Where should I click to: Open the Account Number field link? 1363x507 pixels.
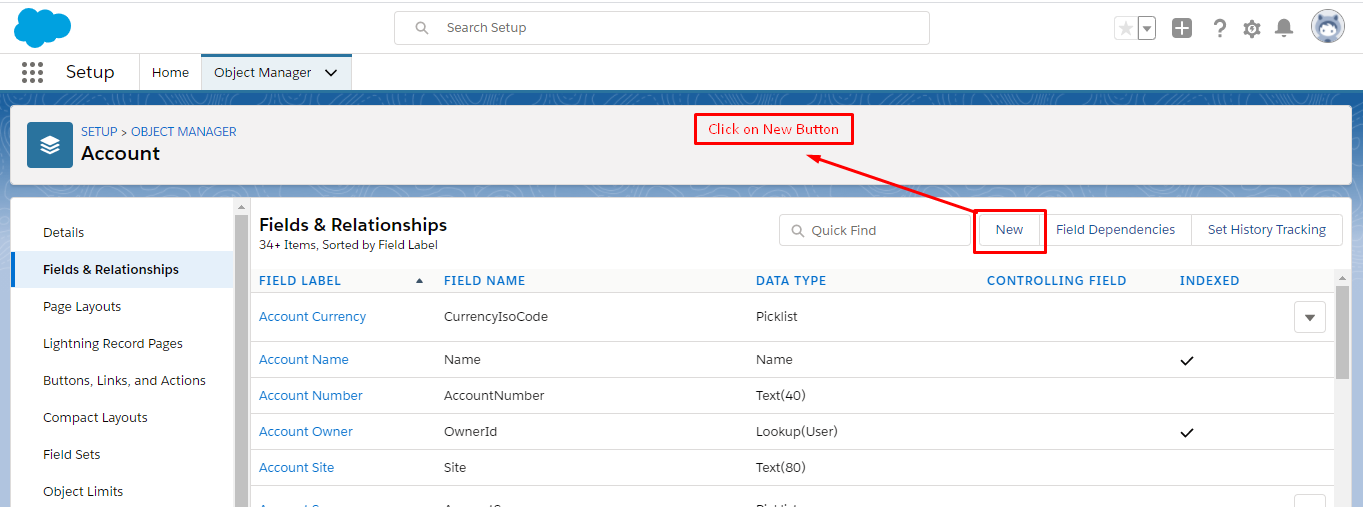tap(311, 396)
